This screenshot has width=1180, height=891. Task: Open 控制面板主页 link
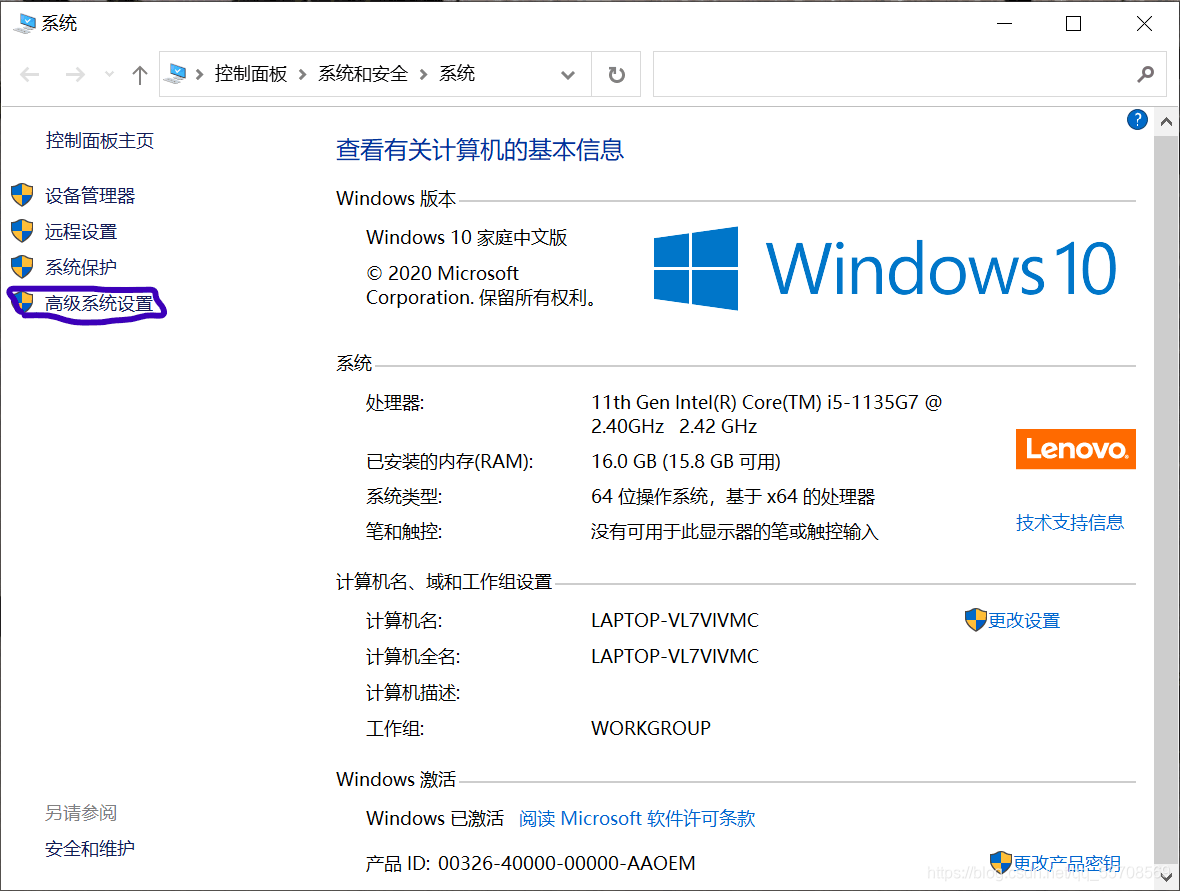(x=99, y=141)
